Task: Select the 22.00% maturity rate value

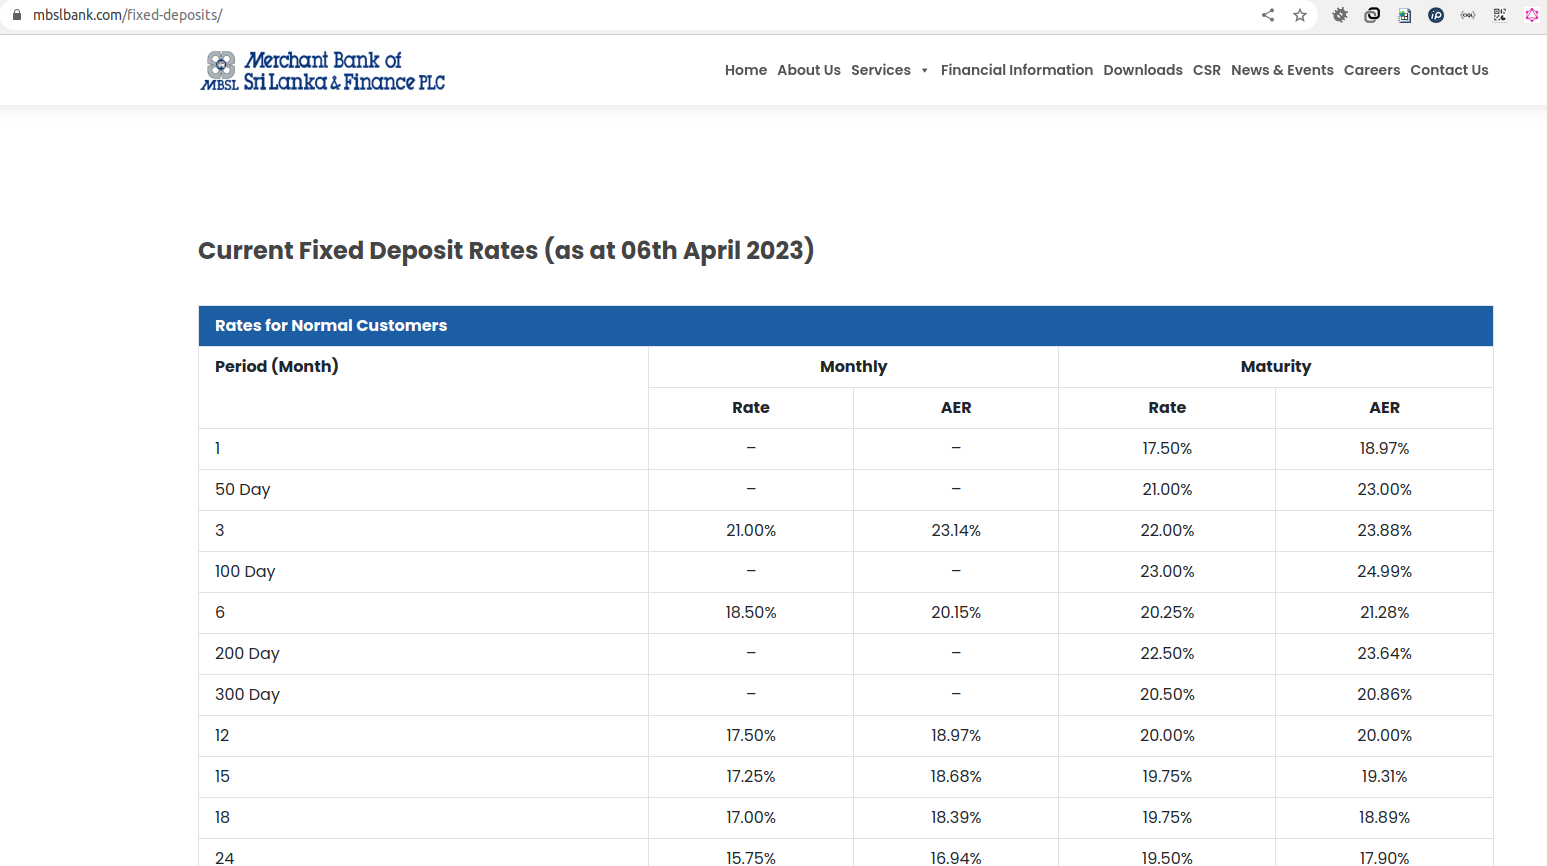Action: (1167, 531)
